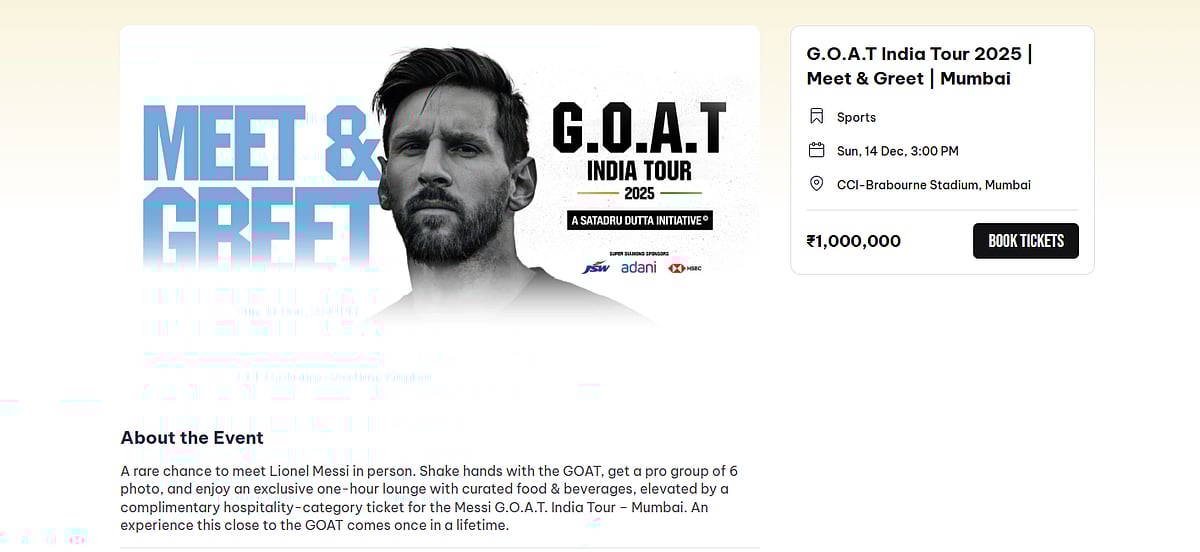
Task: Click the CCI-Brabourne Stadium, Mumbai venue text
Action: click(x=933, y=185)
